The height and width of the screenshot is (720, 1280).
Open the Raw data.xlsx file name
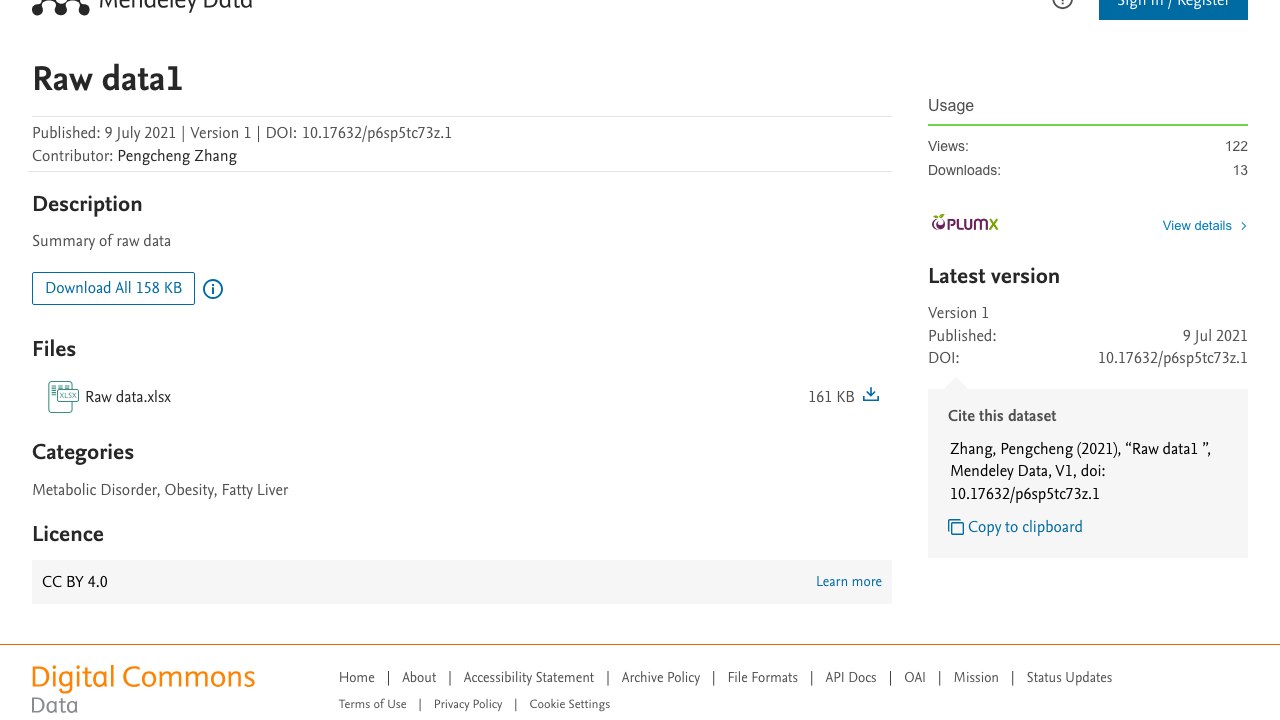(128, 397)
